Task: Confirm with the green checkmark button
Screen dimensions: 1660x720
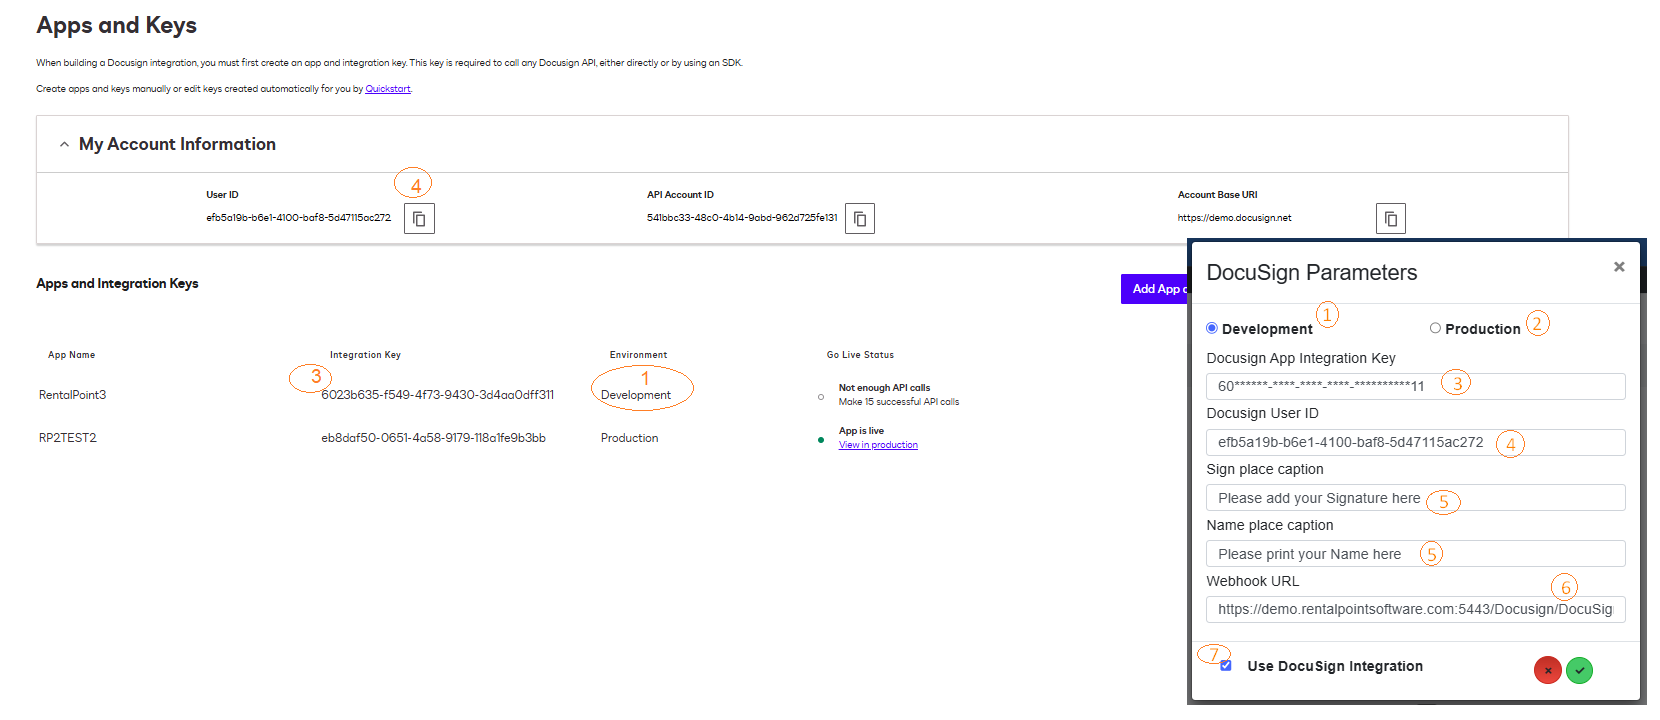Action: [x=1580, y=670]
